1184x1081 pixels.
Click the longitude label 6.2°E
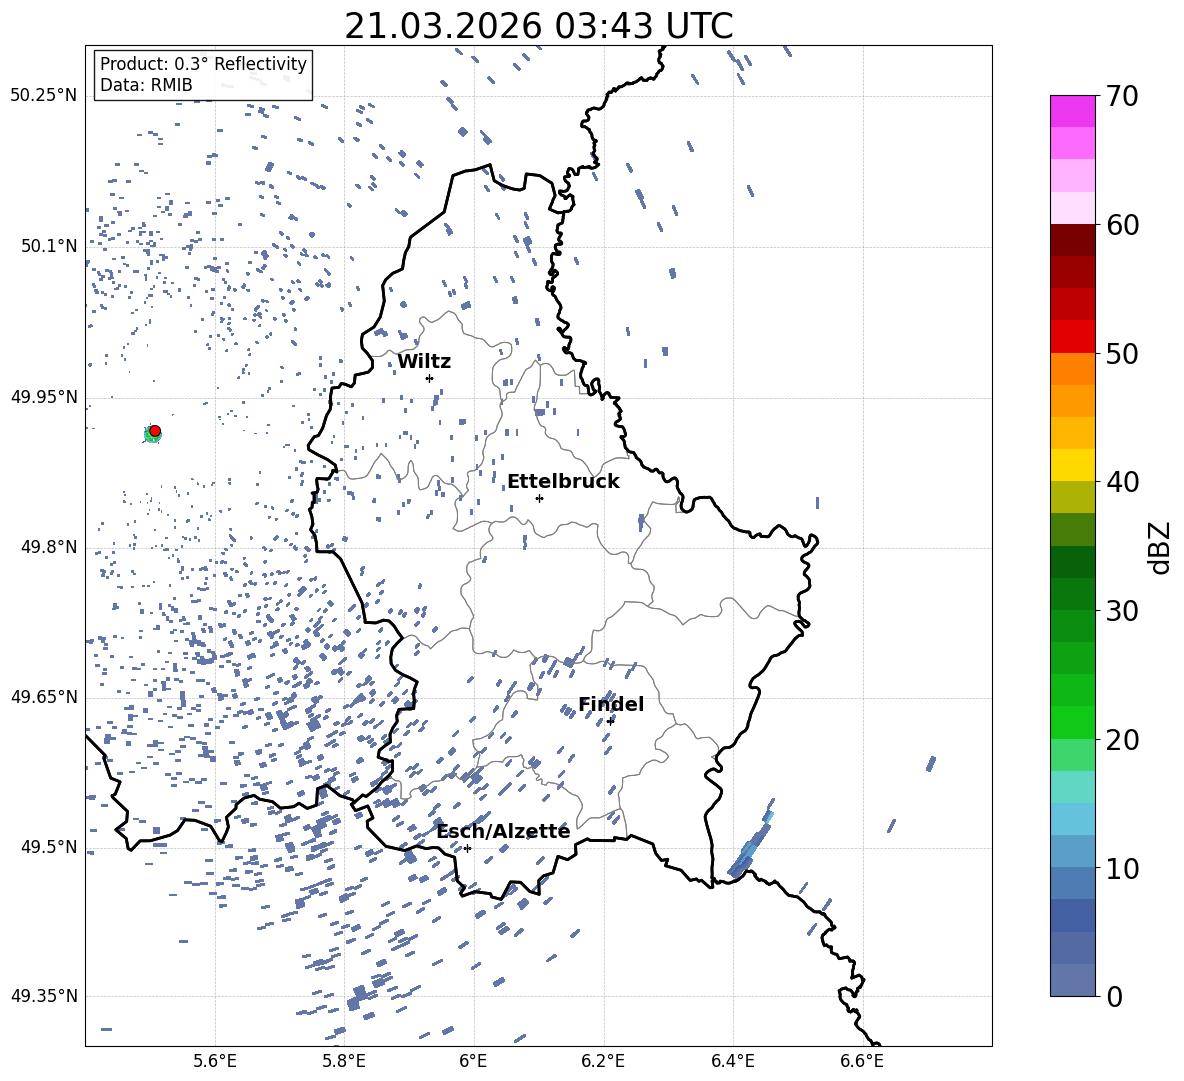(603, 1061)
